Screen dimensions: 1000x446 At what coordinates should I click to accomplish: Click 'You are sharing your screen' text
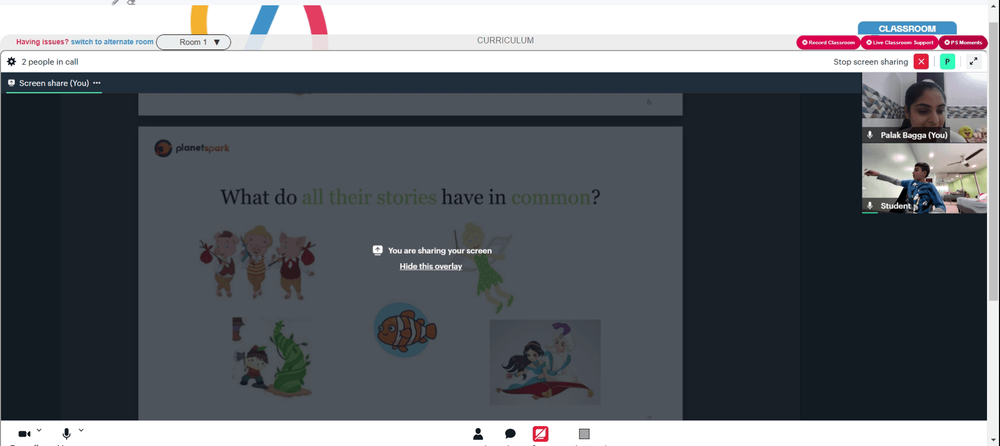tap(440, 251)
